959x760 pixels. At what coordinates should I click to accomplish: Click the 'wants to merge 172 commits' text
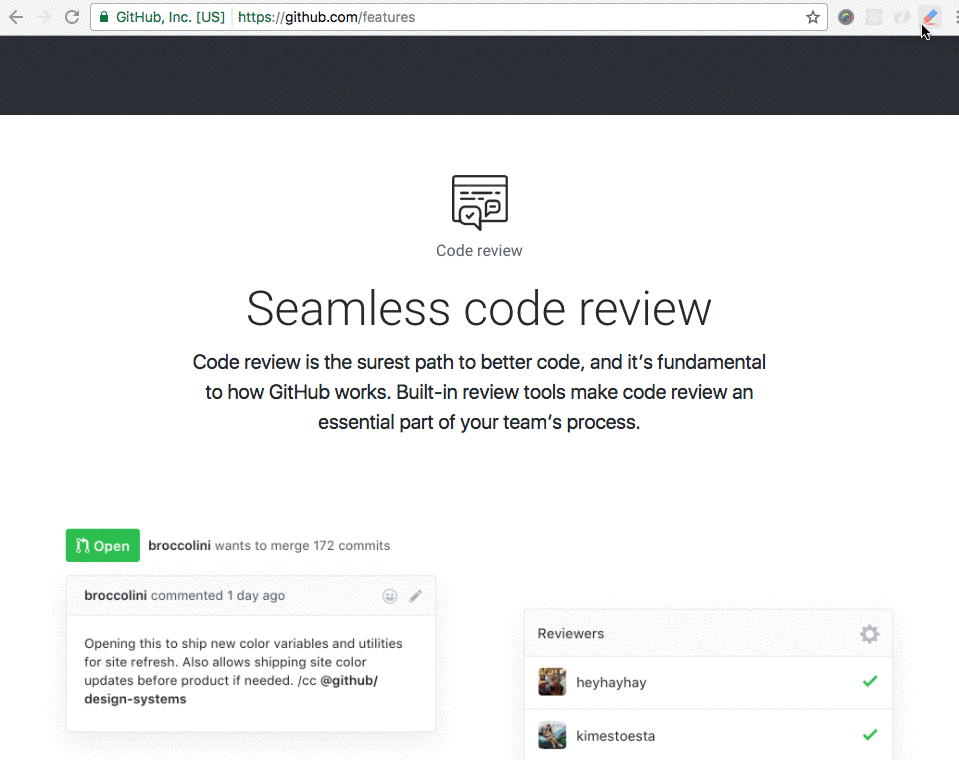(302, 545)
